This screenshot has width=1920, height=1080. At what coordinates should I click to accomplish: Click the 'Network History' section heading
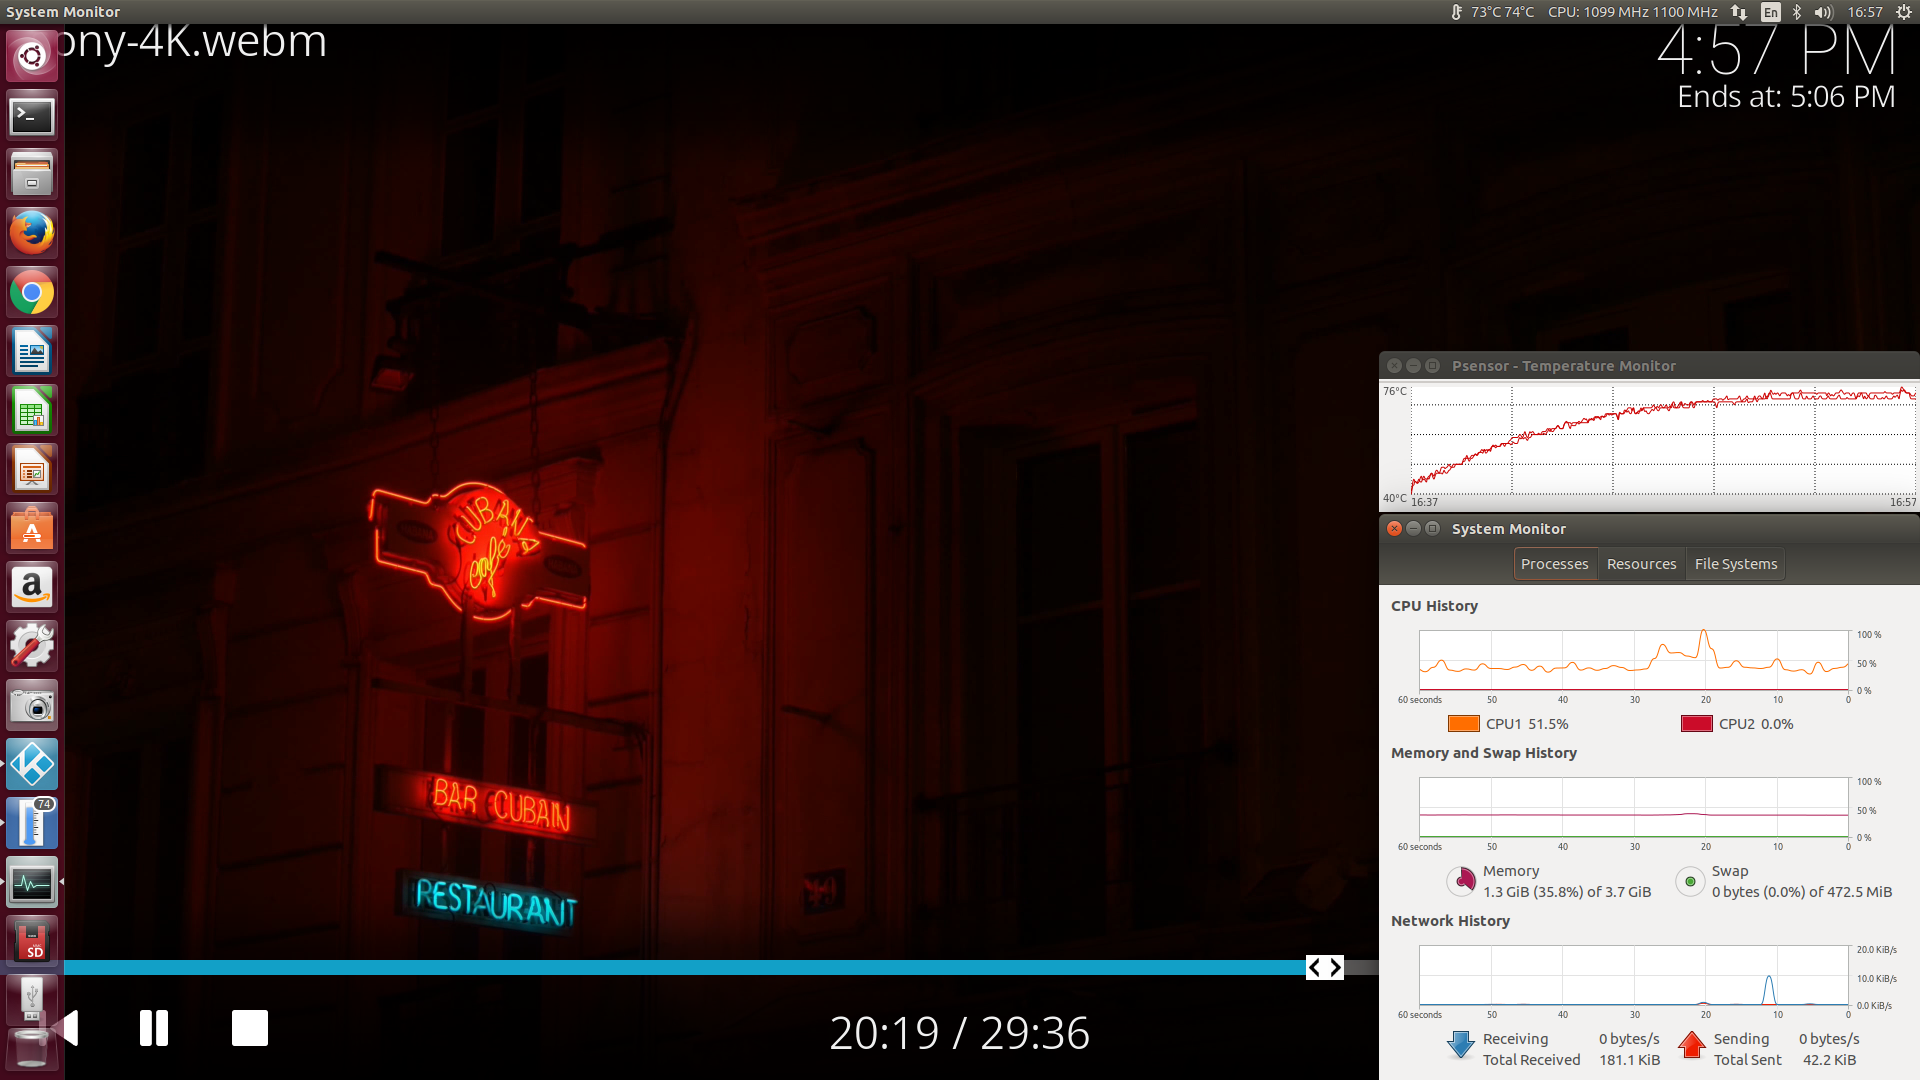click(1450, 921)
